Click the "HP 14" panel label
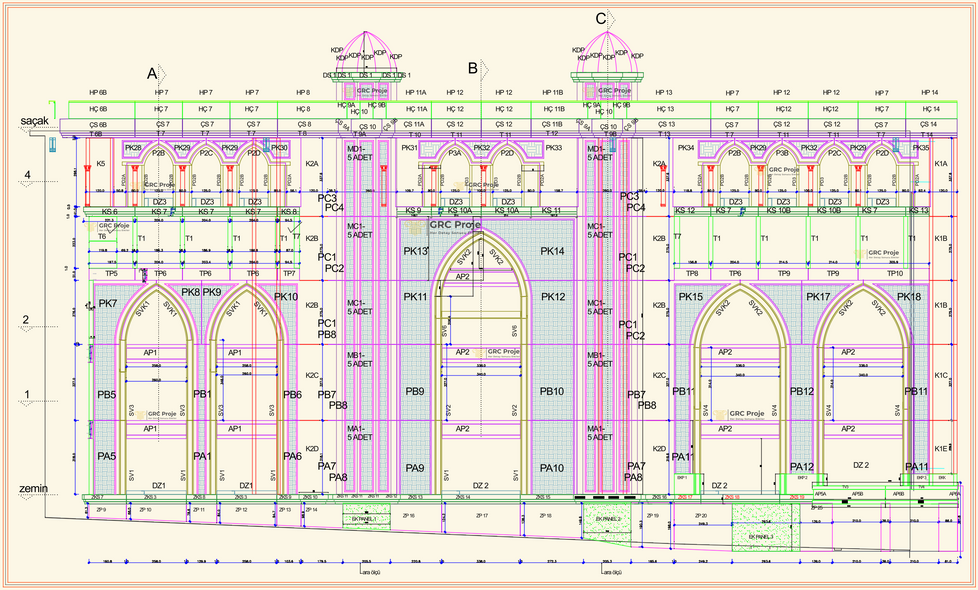The image size is (978, 590). (929, 92)
